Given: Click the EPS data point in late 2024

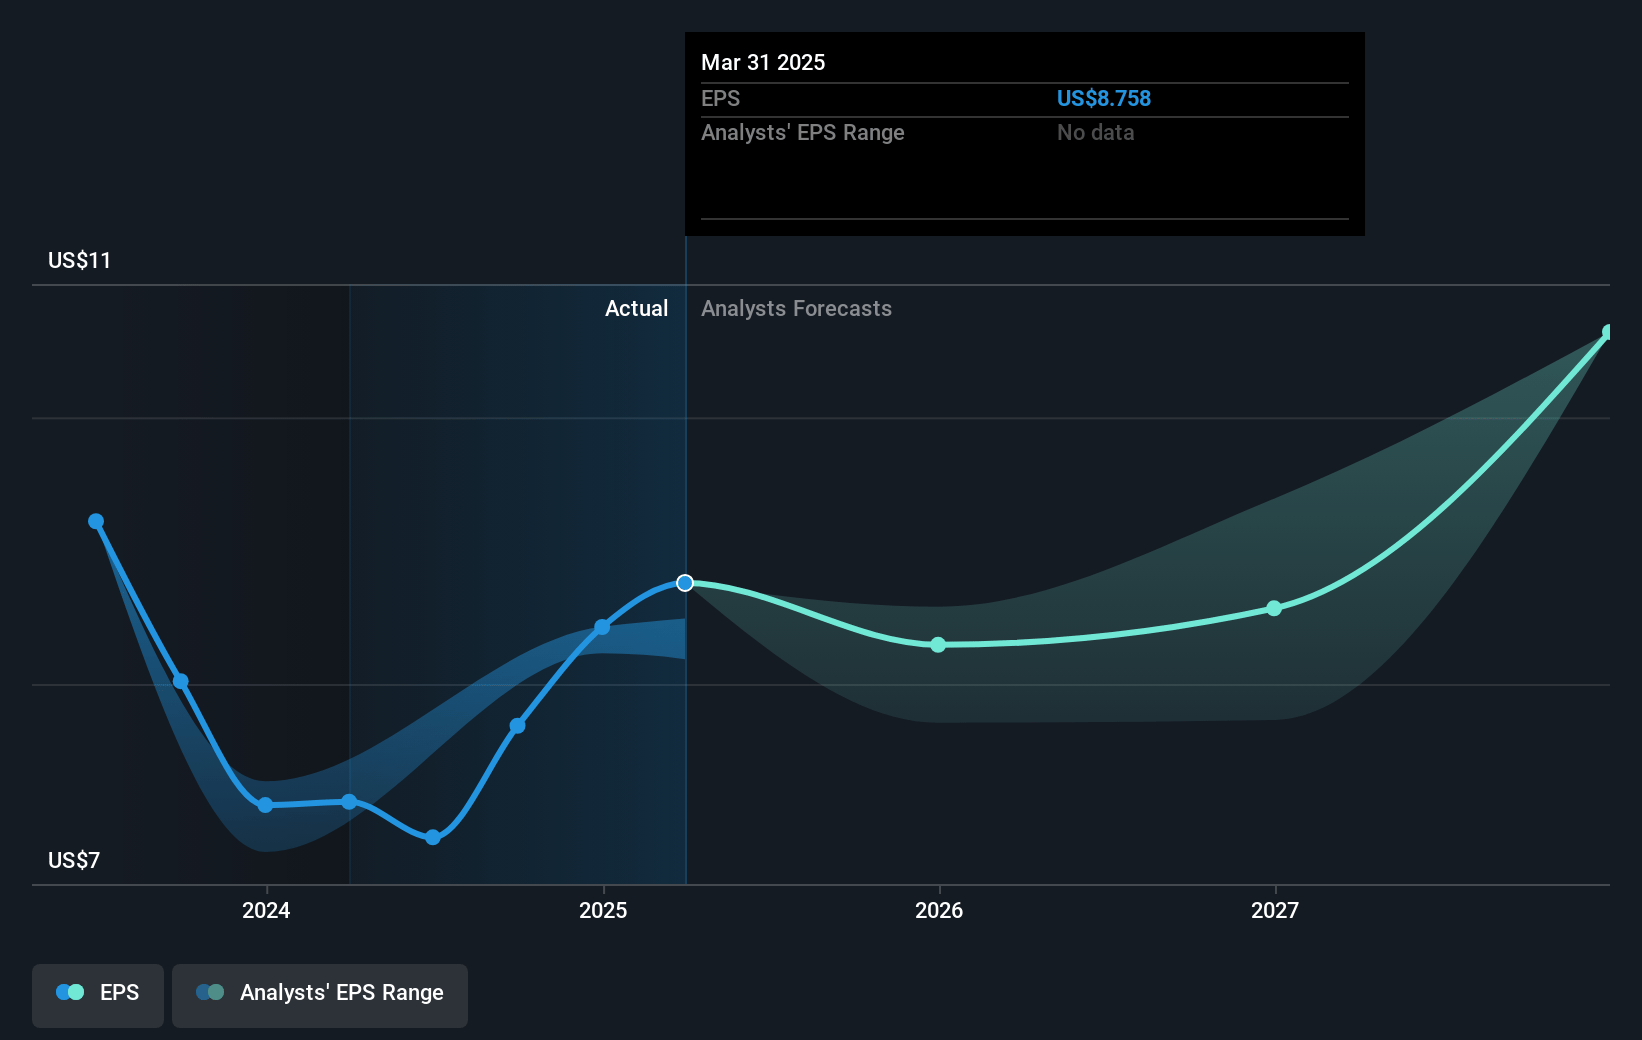Looking at the screenshot, I should click(517, 725).
